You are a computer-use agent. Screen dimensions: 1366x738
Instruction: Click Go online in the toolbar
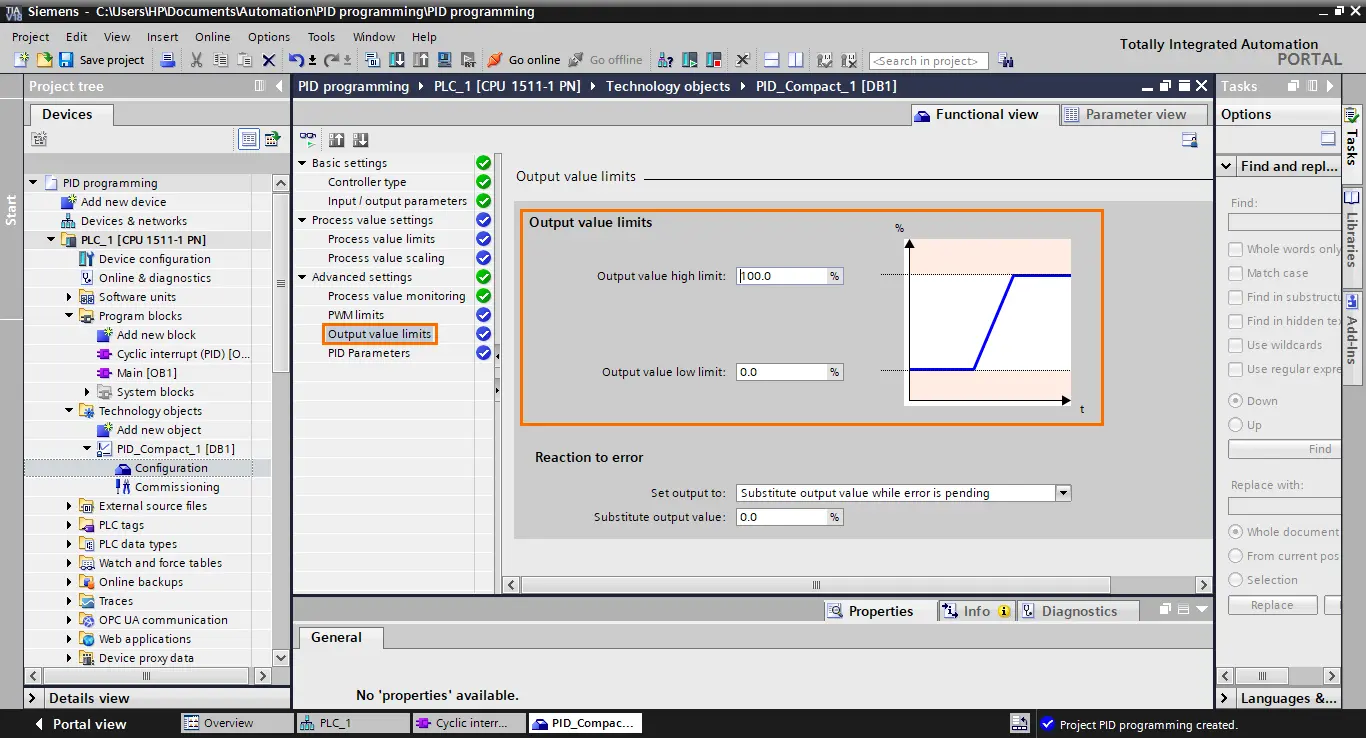[523, 60]
